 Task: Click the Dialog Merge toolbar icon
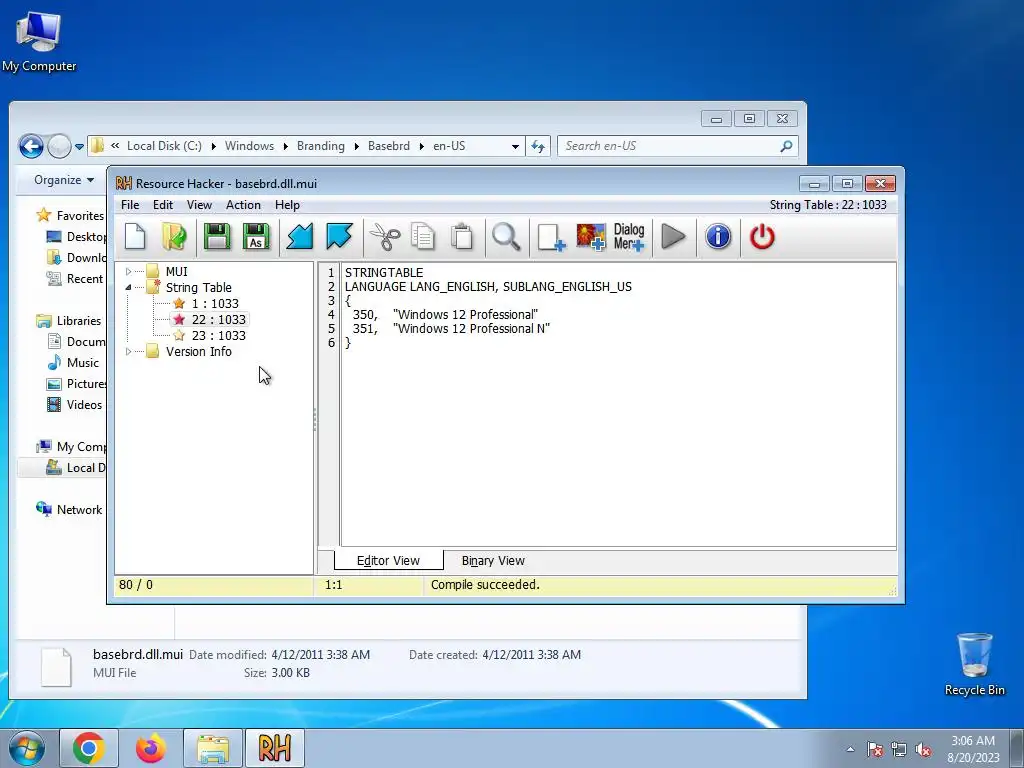tap(629, 236)
